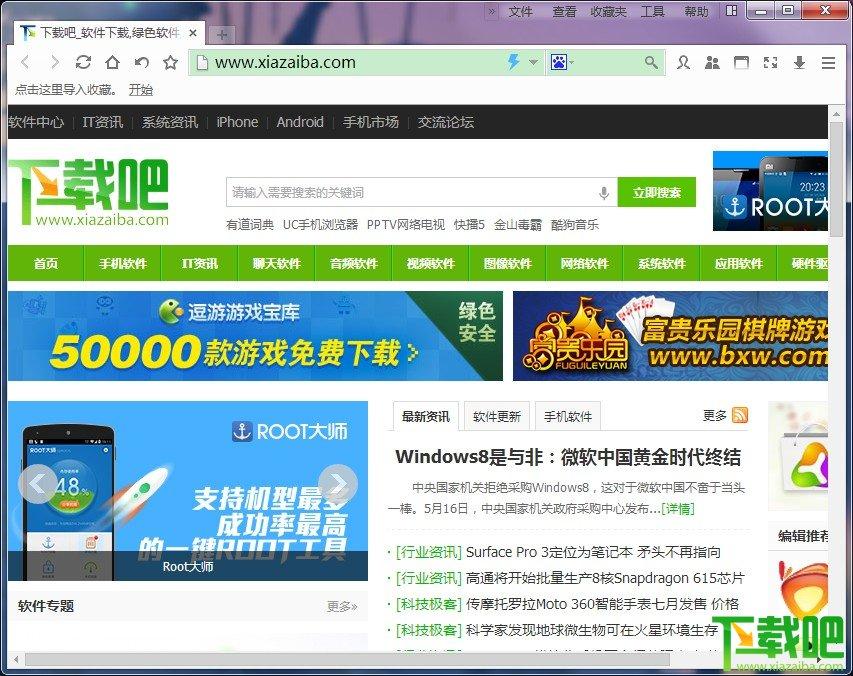This screenshot has width=853, height=676.
Task: Click 更多» next to 软件专题
Action: (342, 606)
